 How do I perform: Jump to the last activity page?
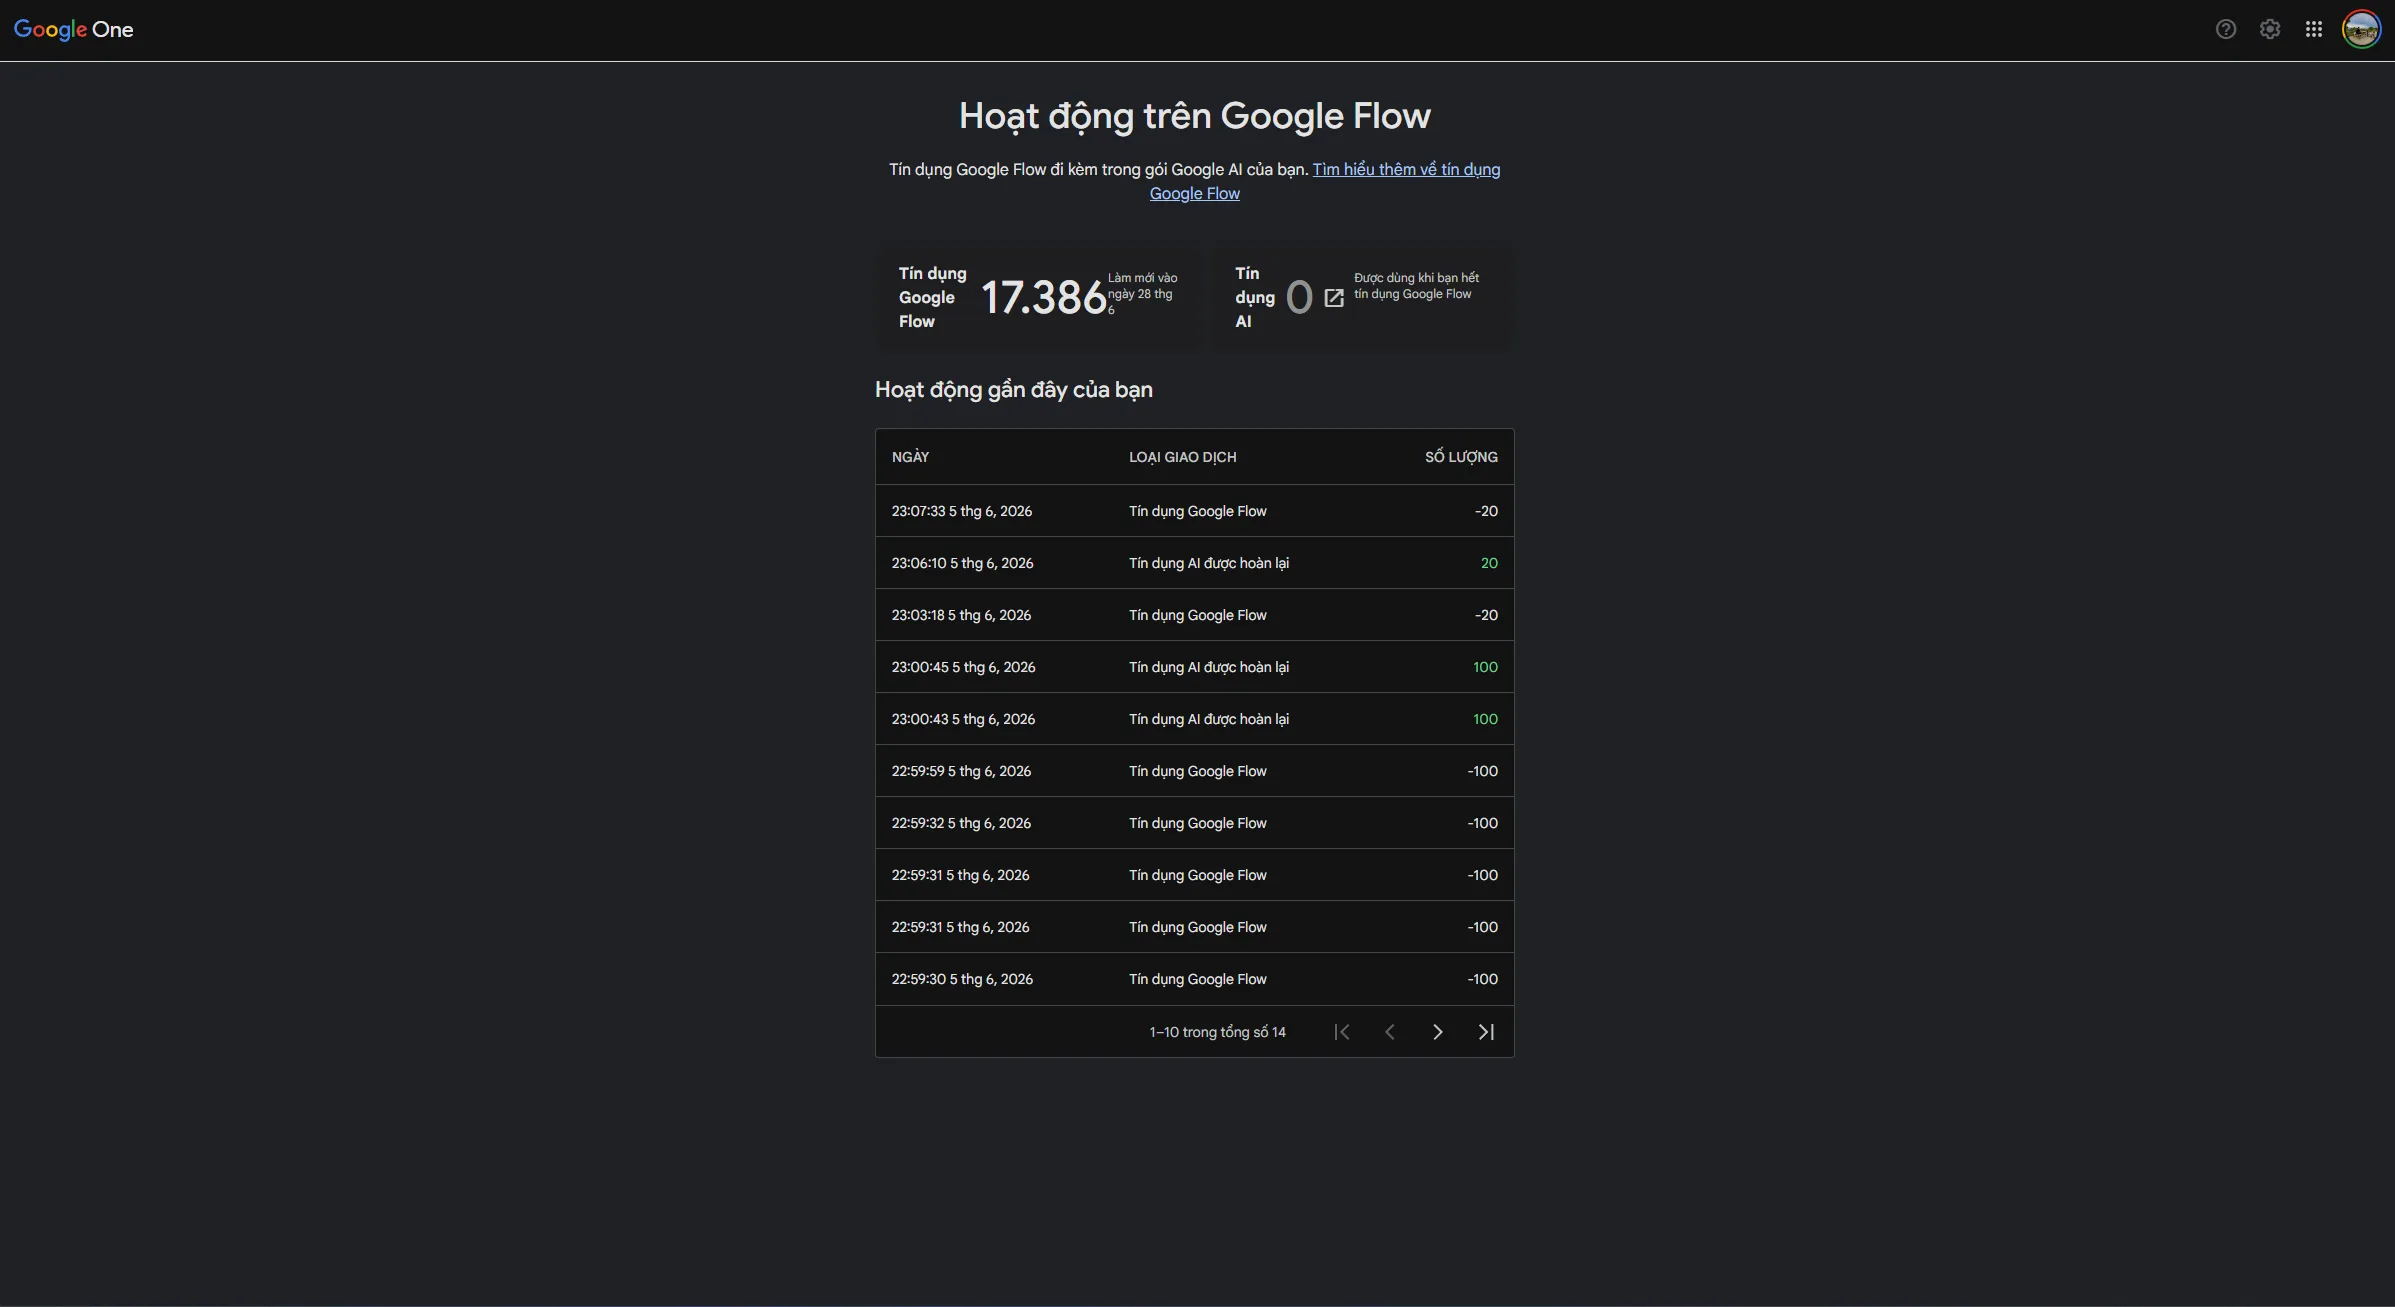1486,1032
